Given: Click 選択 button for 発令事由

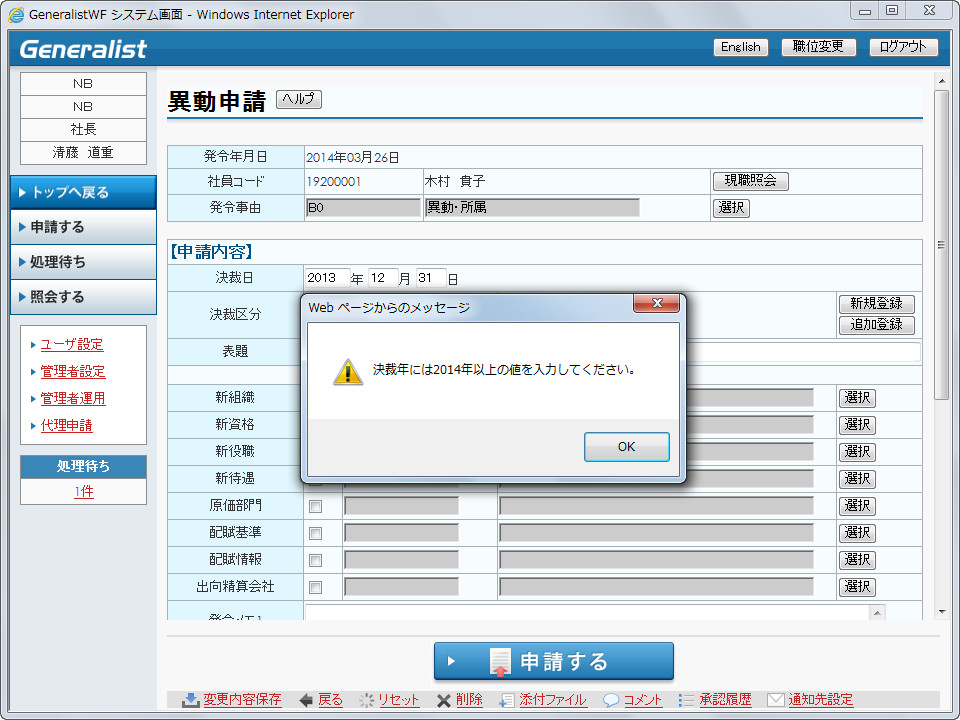Looking at the screenshot, I should 731,208.
